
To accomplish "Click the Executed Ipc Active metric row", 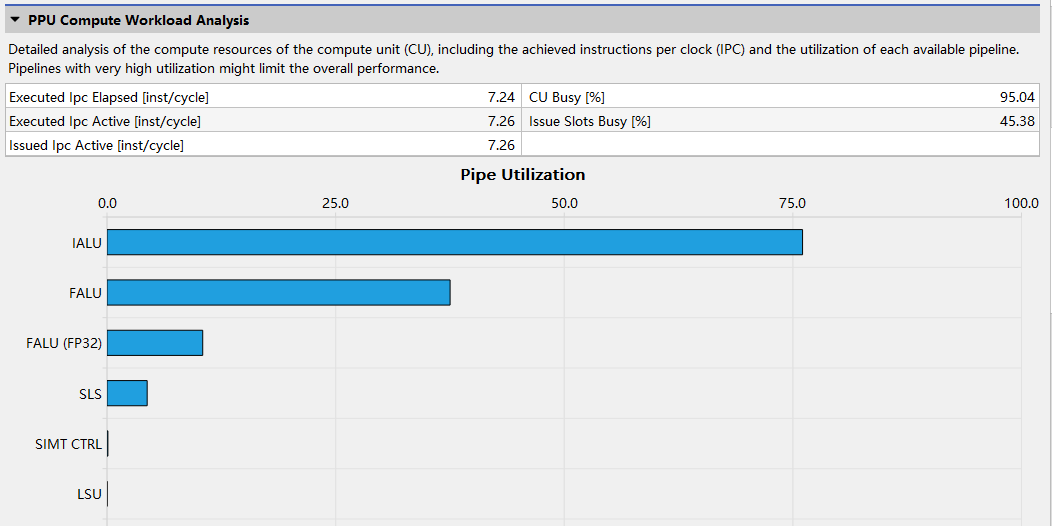I will [x=262, y=121].
